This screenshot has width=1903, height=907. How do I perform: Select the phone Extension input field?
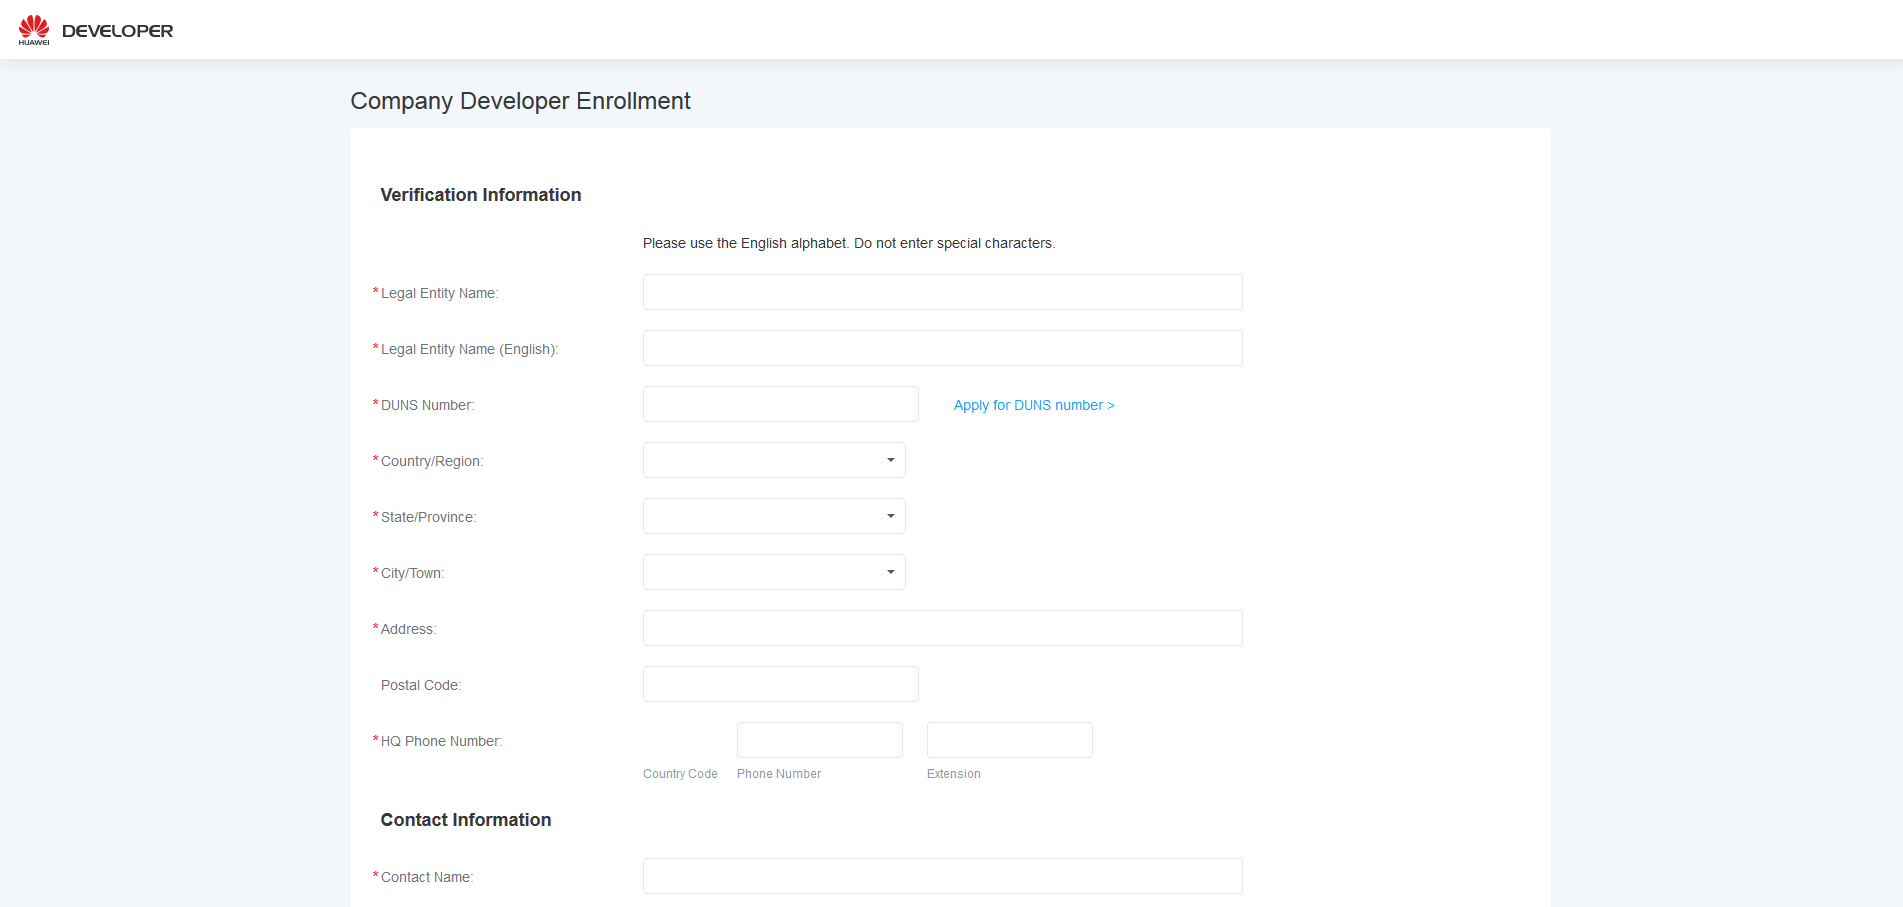1009,740
